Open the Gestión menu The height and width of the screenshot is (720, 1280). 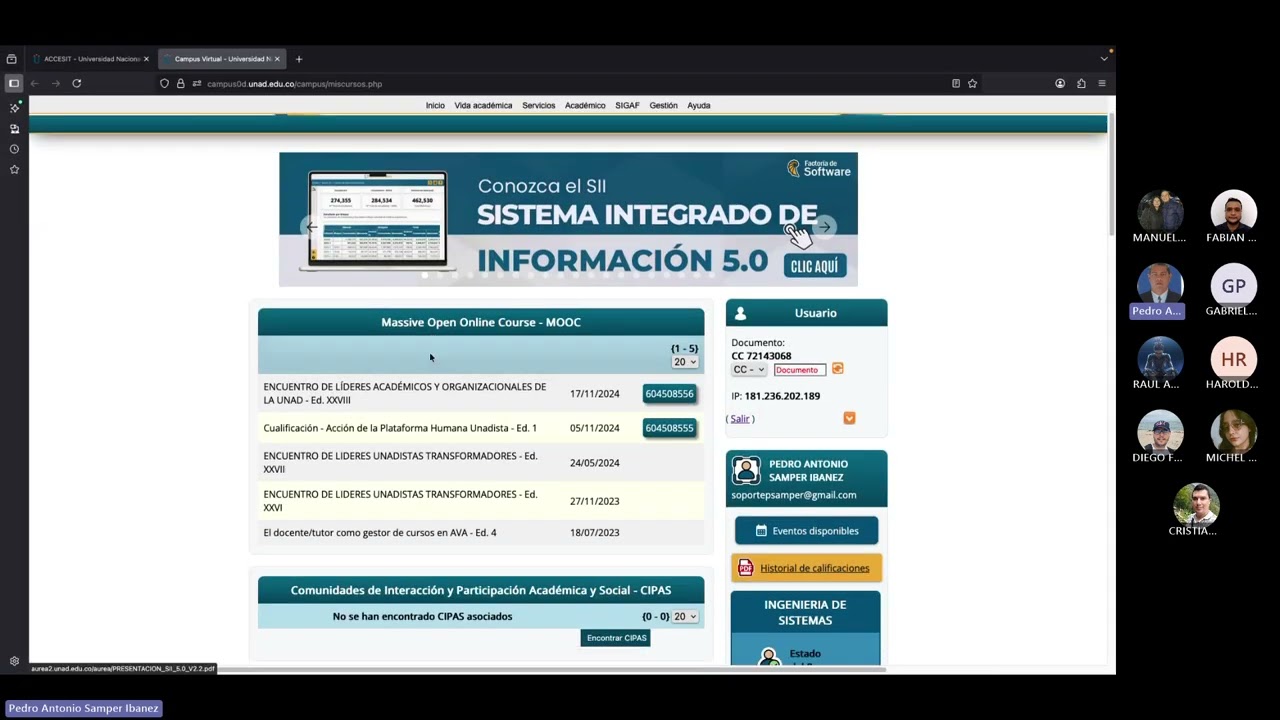(x=663, y=105)
